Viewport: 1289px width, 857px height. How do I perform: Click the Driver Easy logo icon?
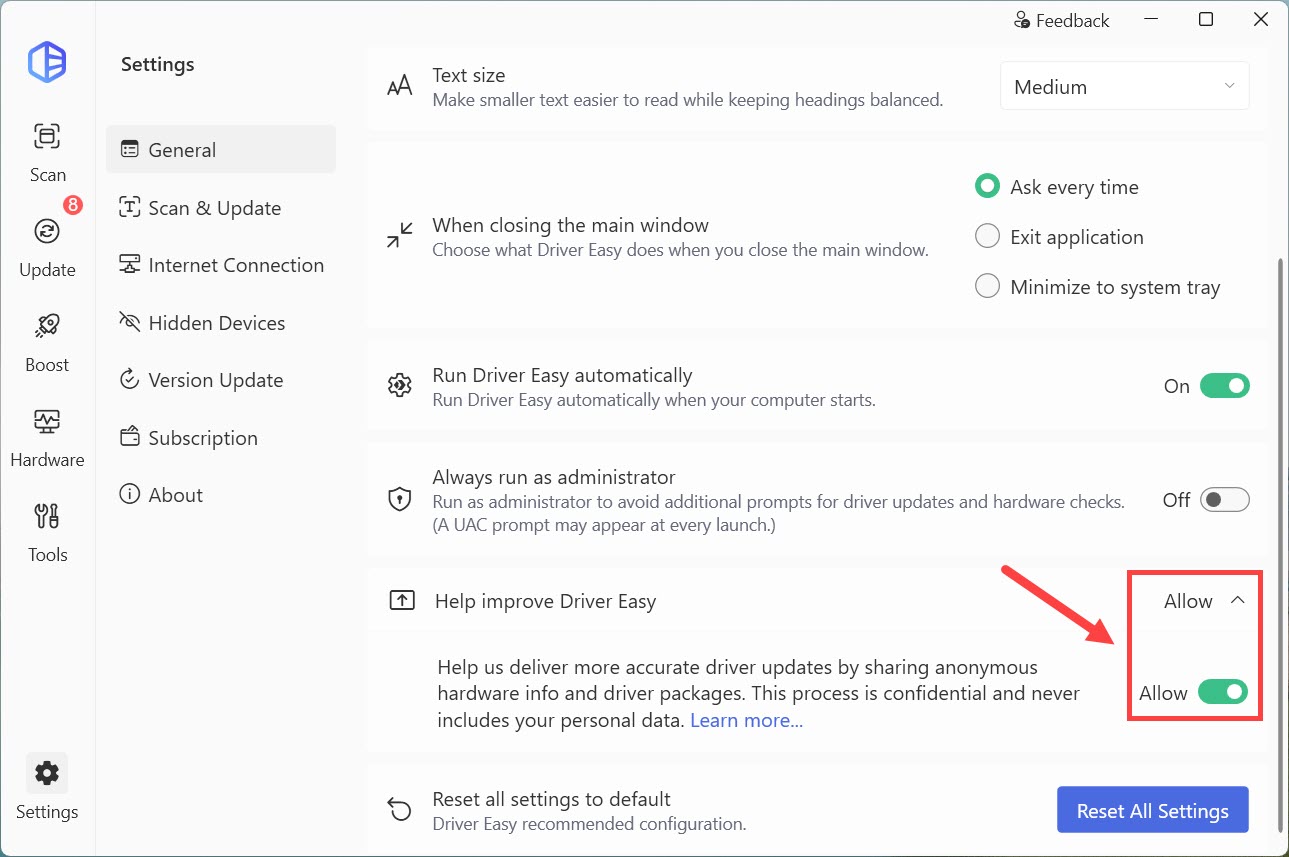coord(47,63)
